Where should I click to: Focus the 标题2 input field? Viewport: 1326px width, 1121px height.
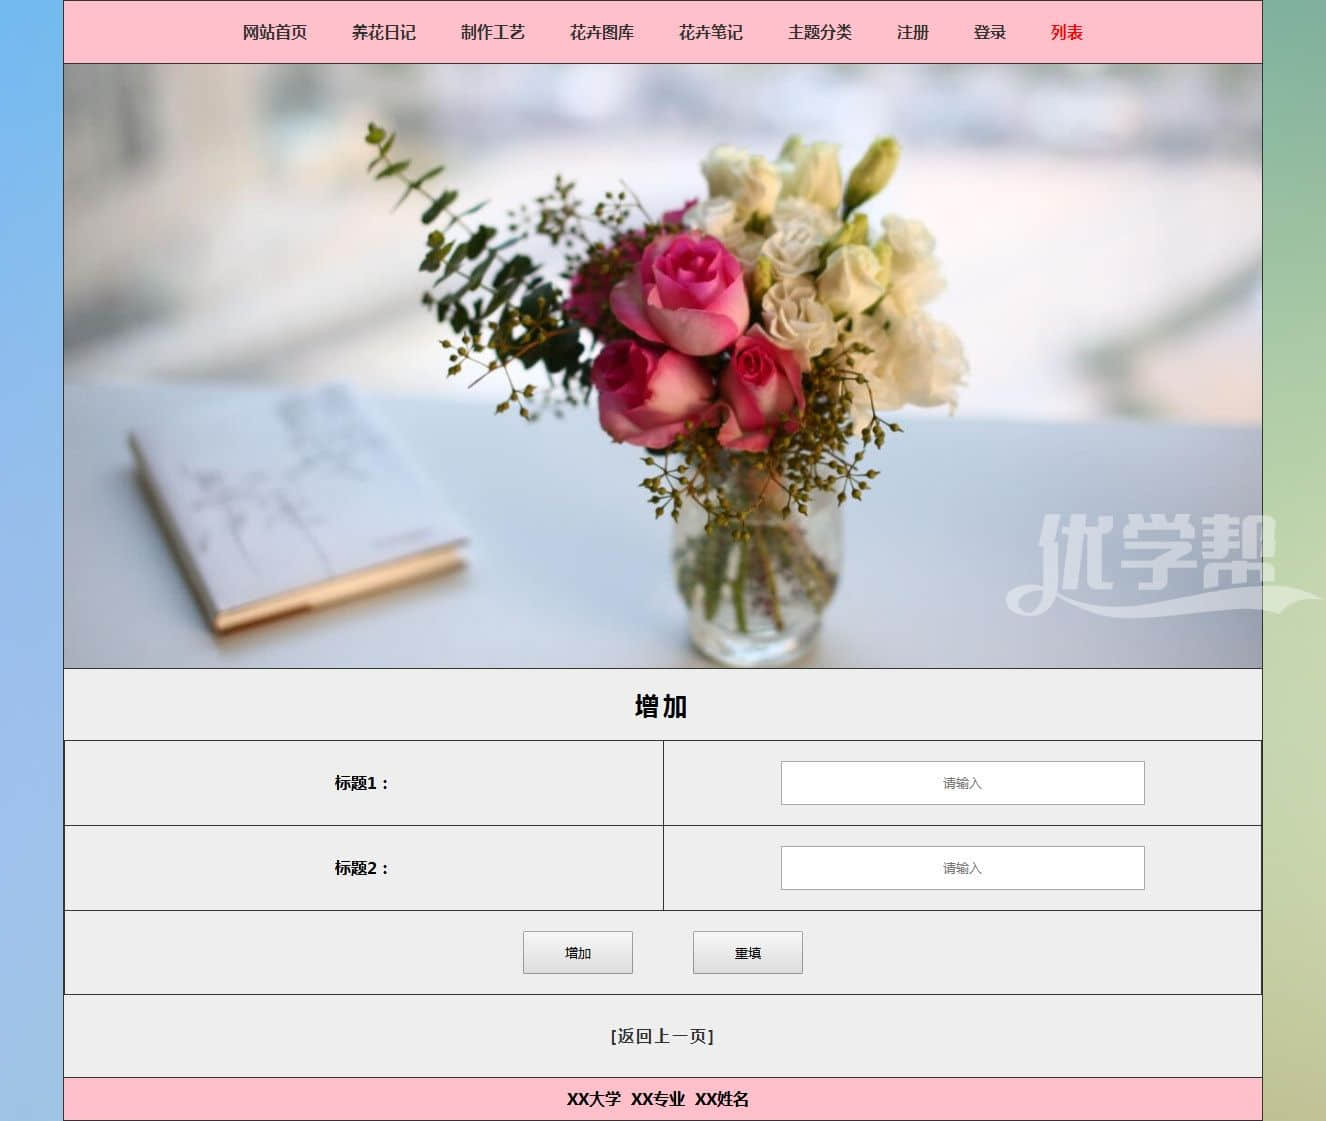click(962, 868)
